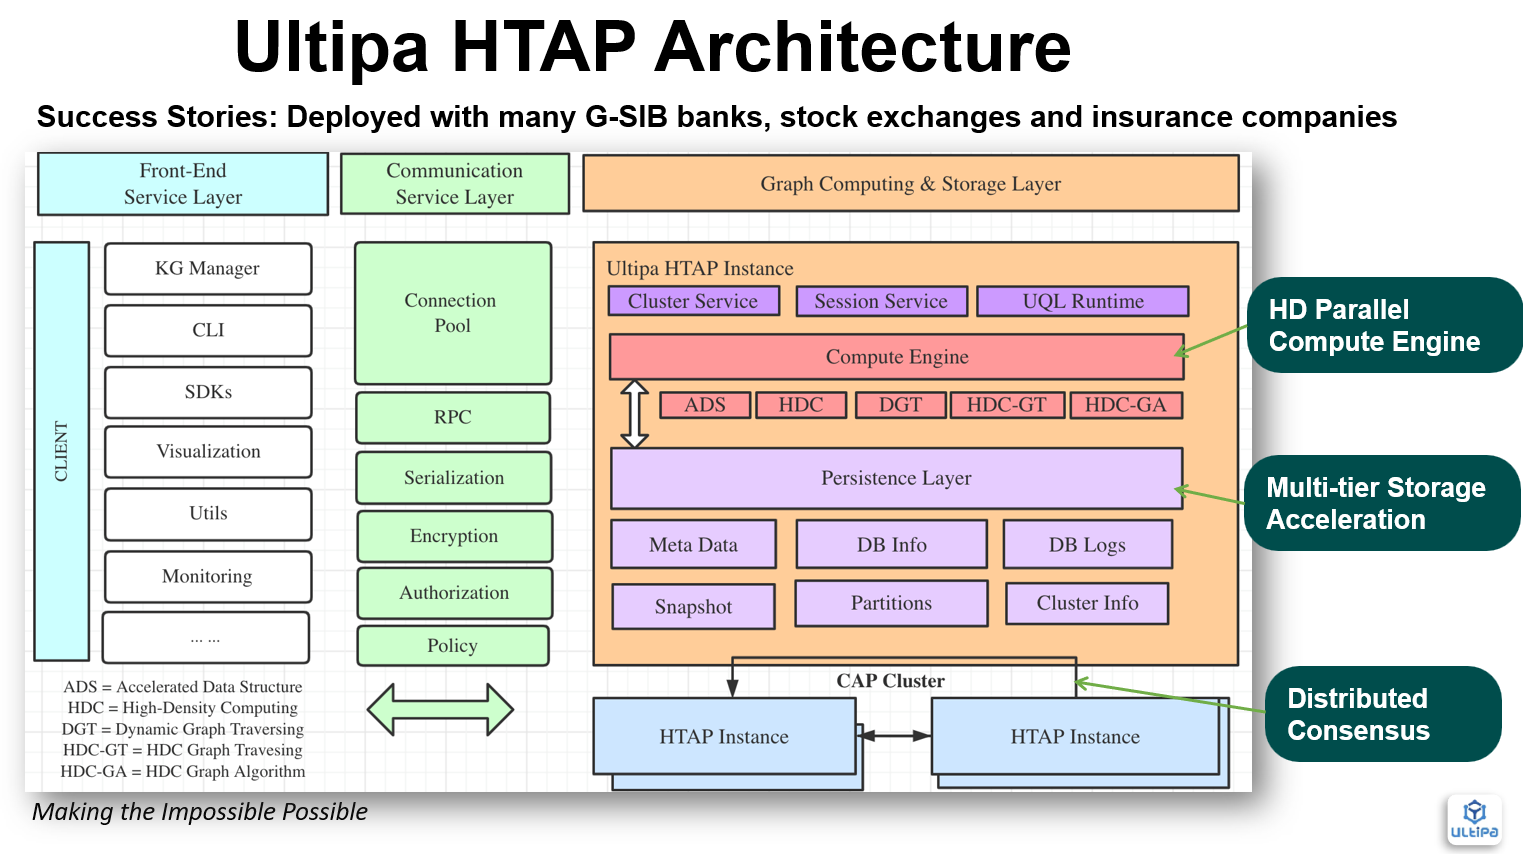Select the Compute Engine block
This screenshot has width=1523, height=854.
[896, 357]
